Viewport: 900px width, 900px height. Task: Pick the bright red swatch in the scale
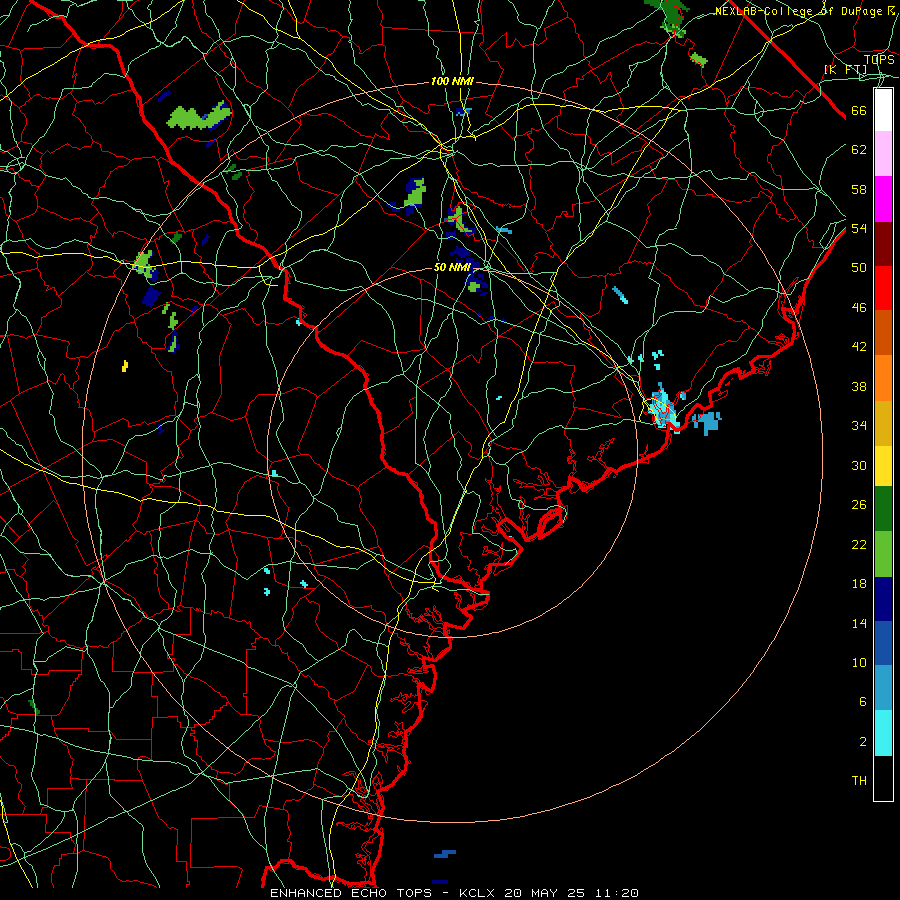[883, 288]
